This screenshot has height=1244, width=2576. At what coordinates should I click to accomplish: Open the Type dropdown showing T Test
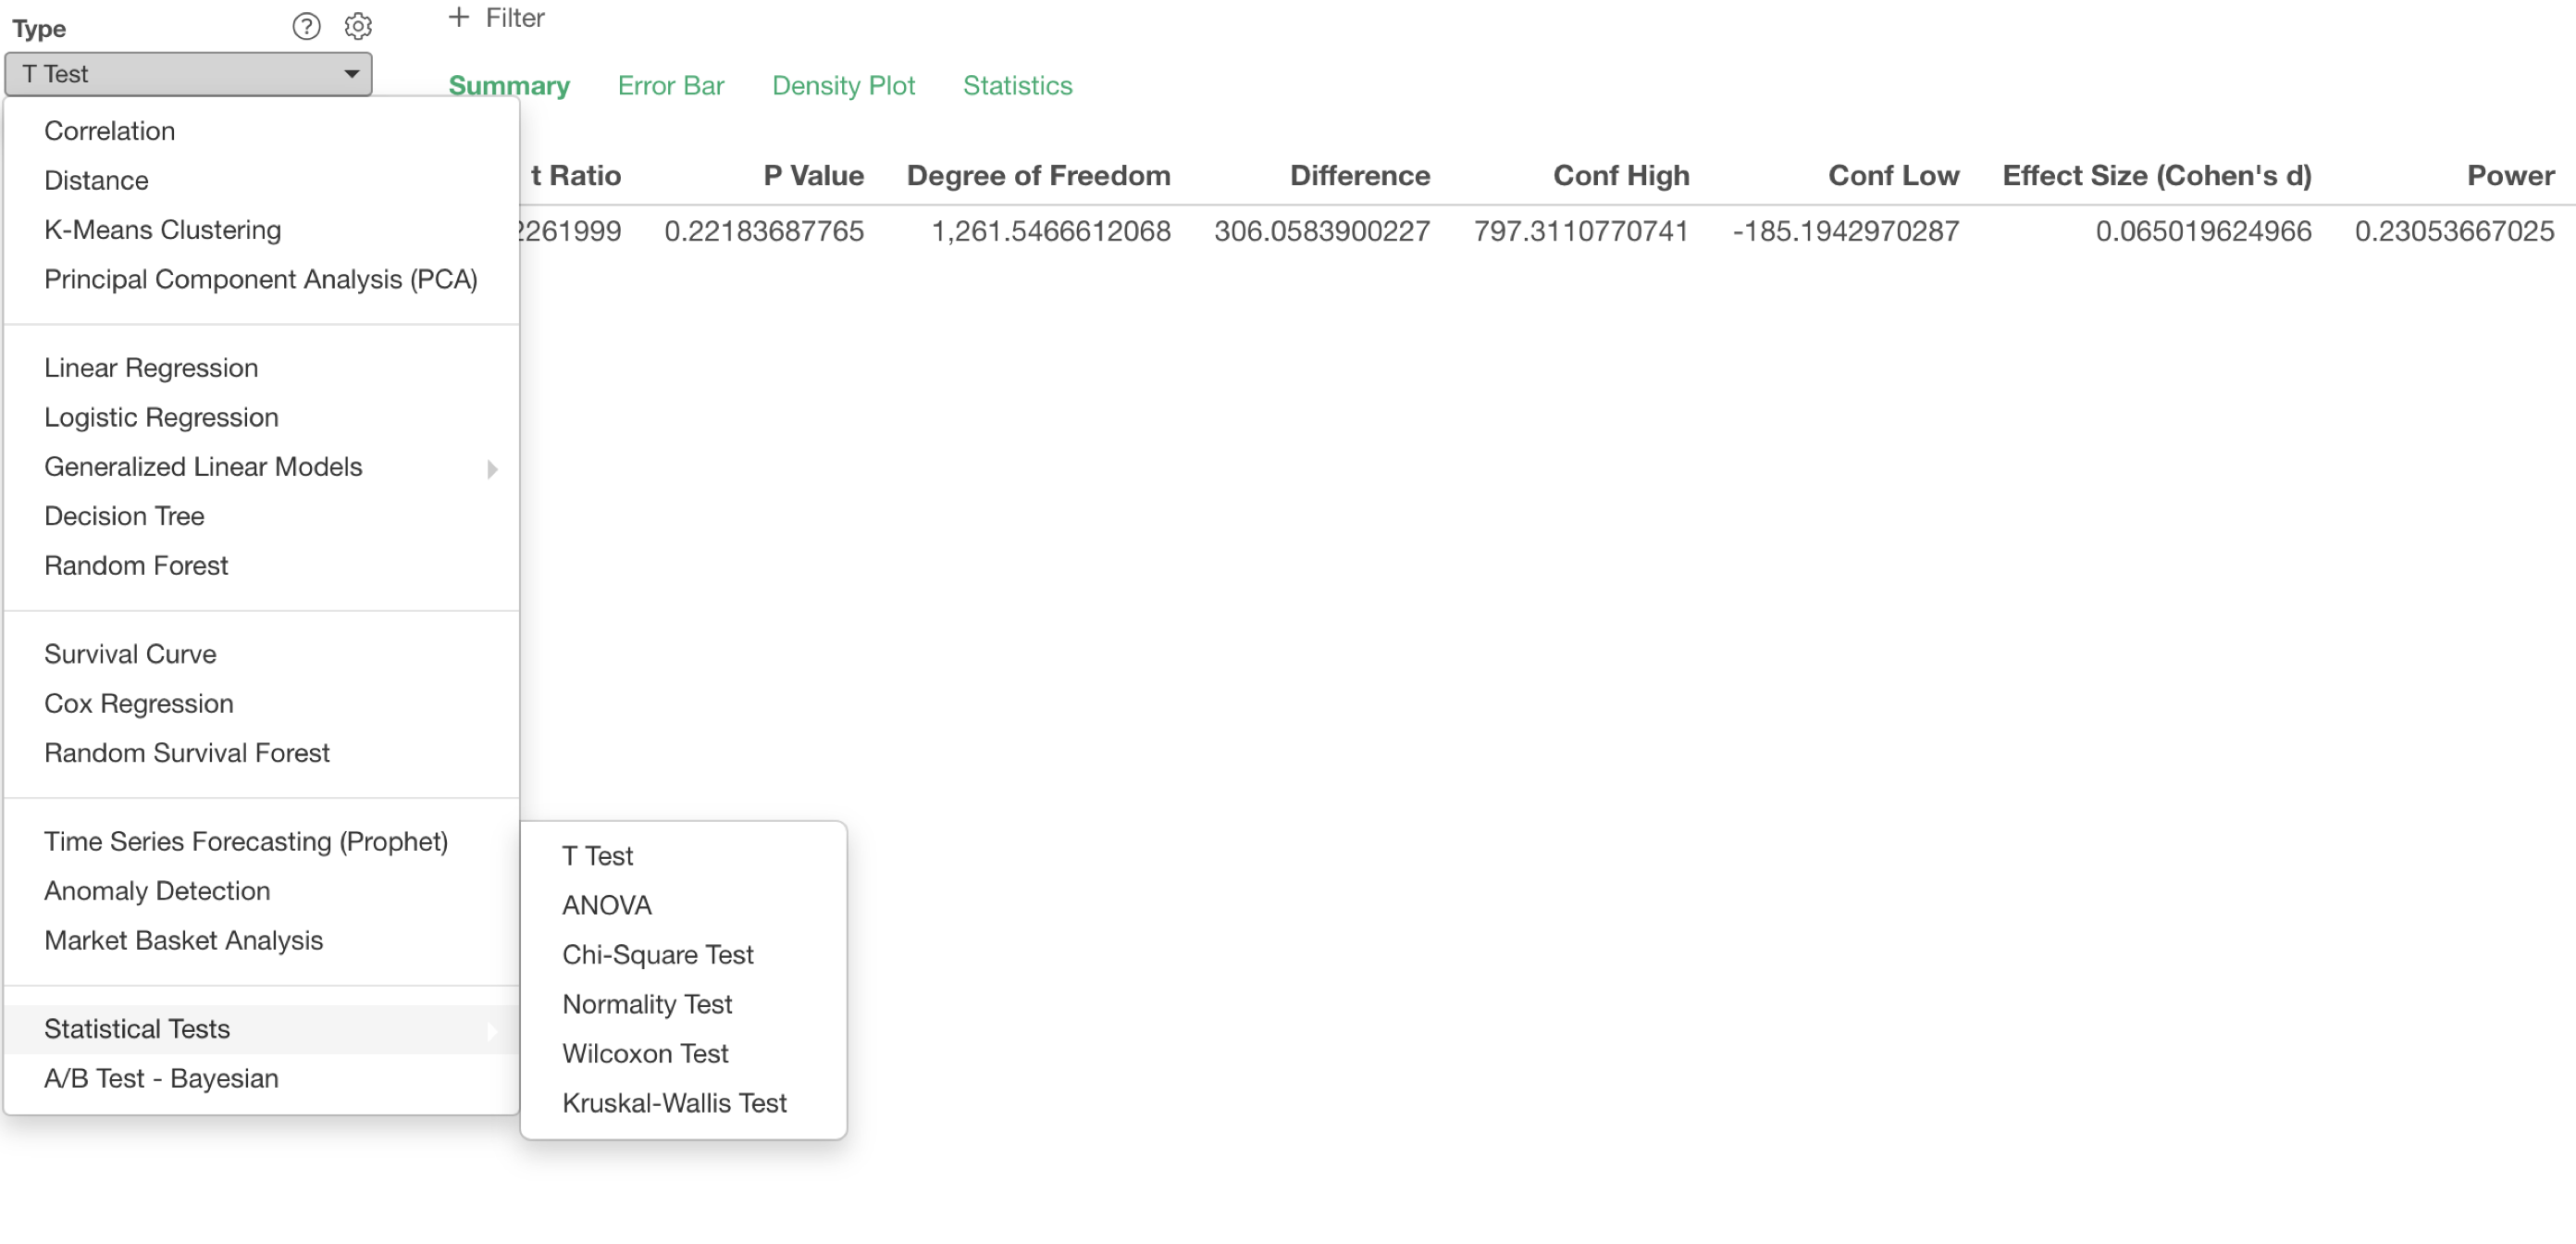point(188,74)
